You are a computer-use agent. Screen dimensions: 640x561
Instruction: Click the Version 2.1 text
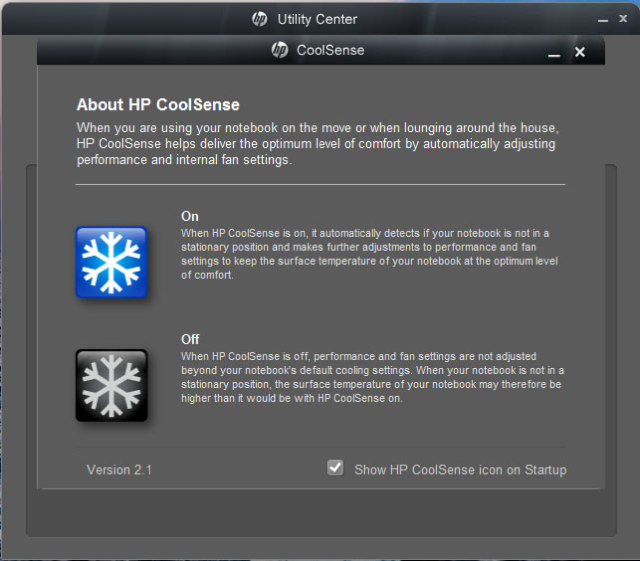pos(119,470)
